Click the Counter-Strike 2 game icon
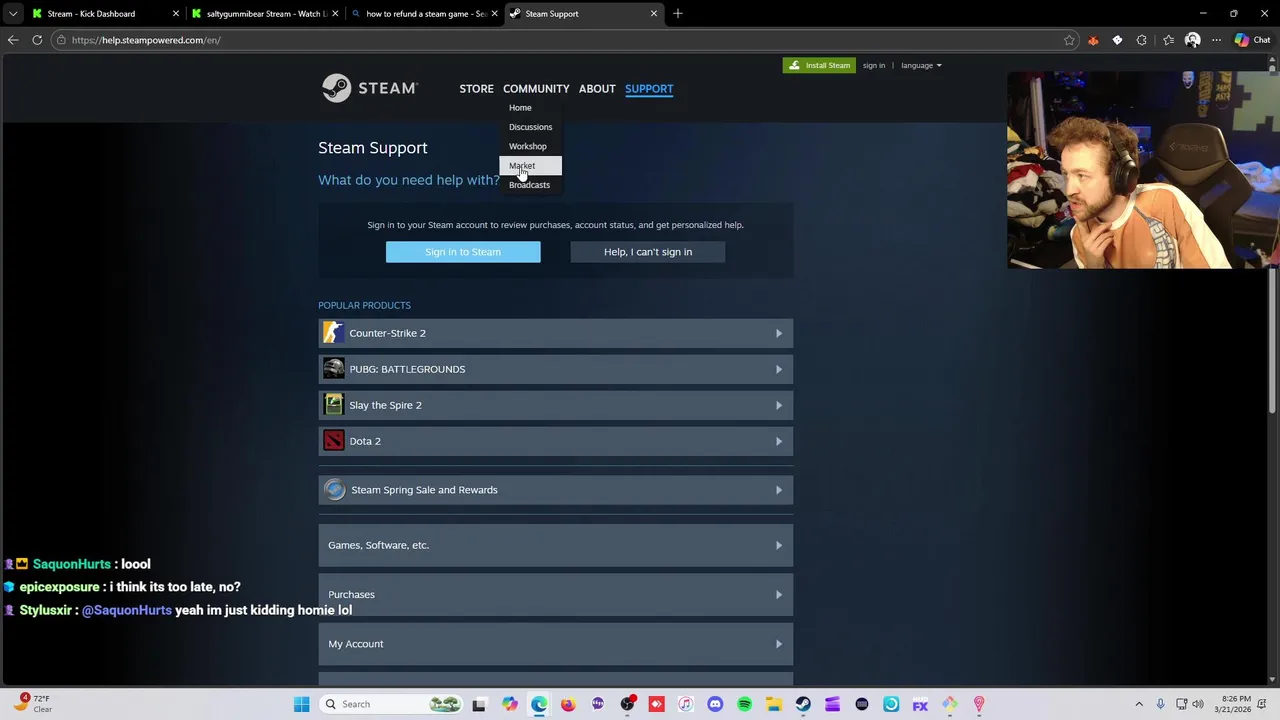 [333, 333]
